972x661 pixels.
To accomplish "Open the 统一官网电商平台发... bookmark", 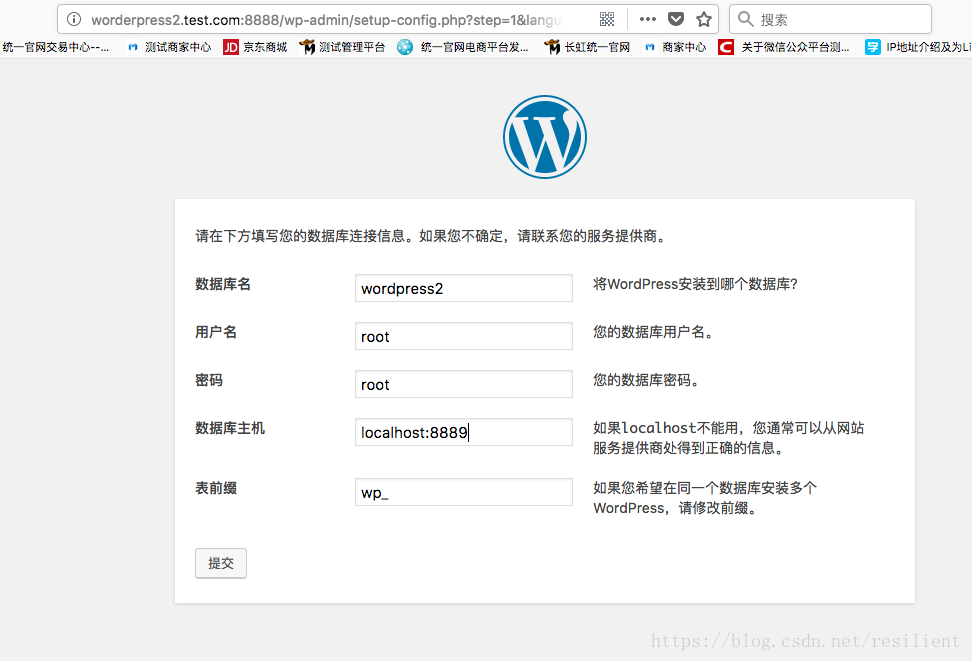I will coord(463,47).
